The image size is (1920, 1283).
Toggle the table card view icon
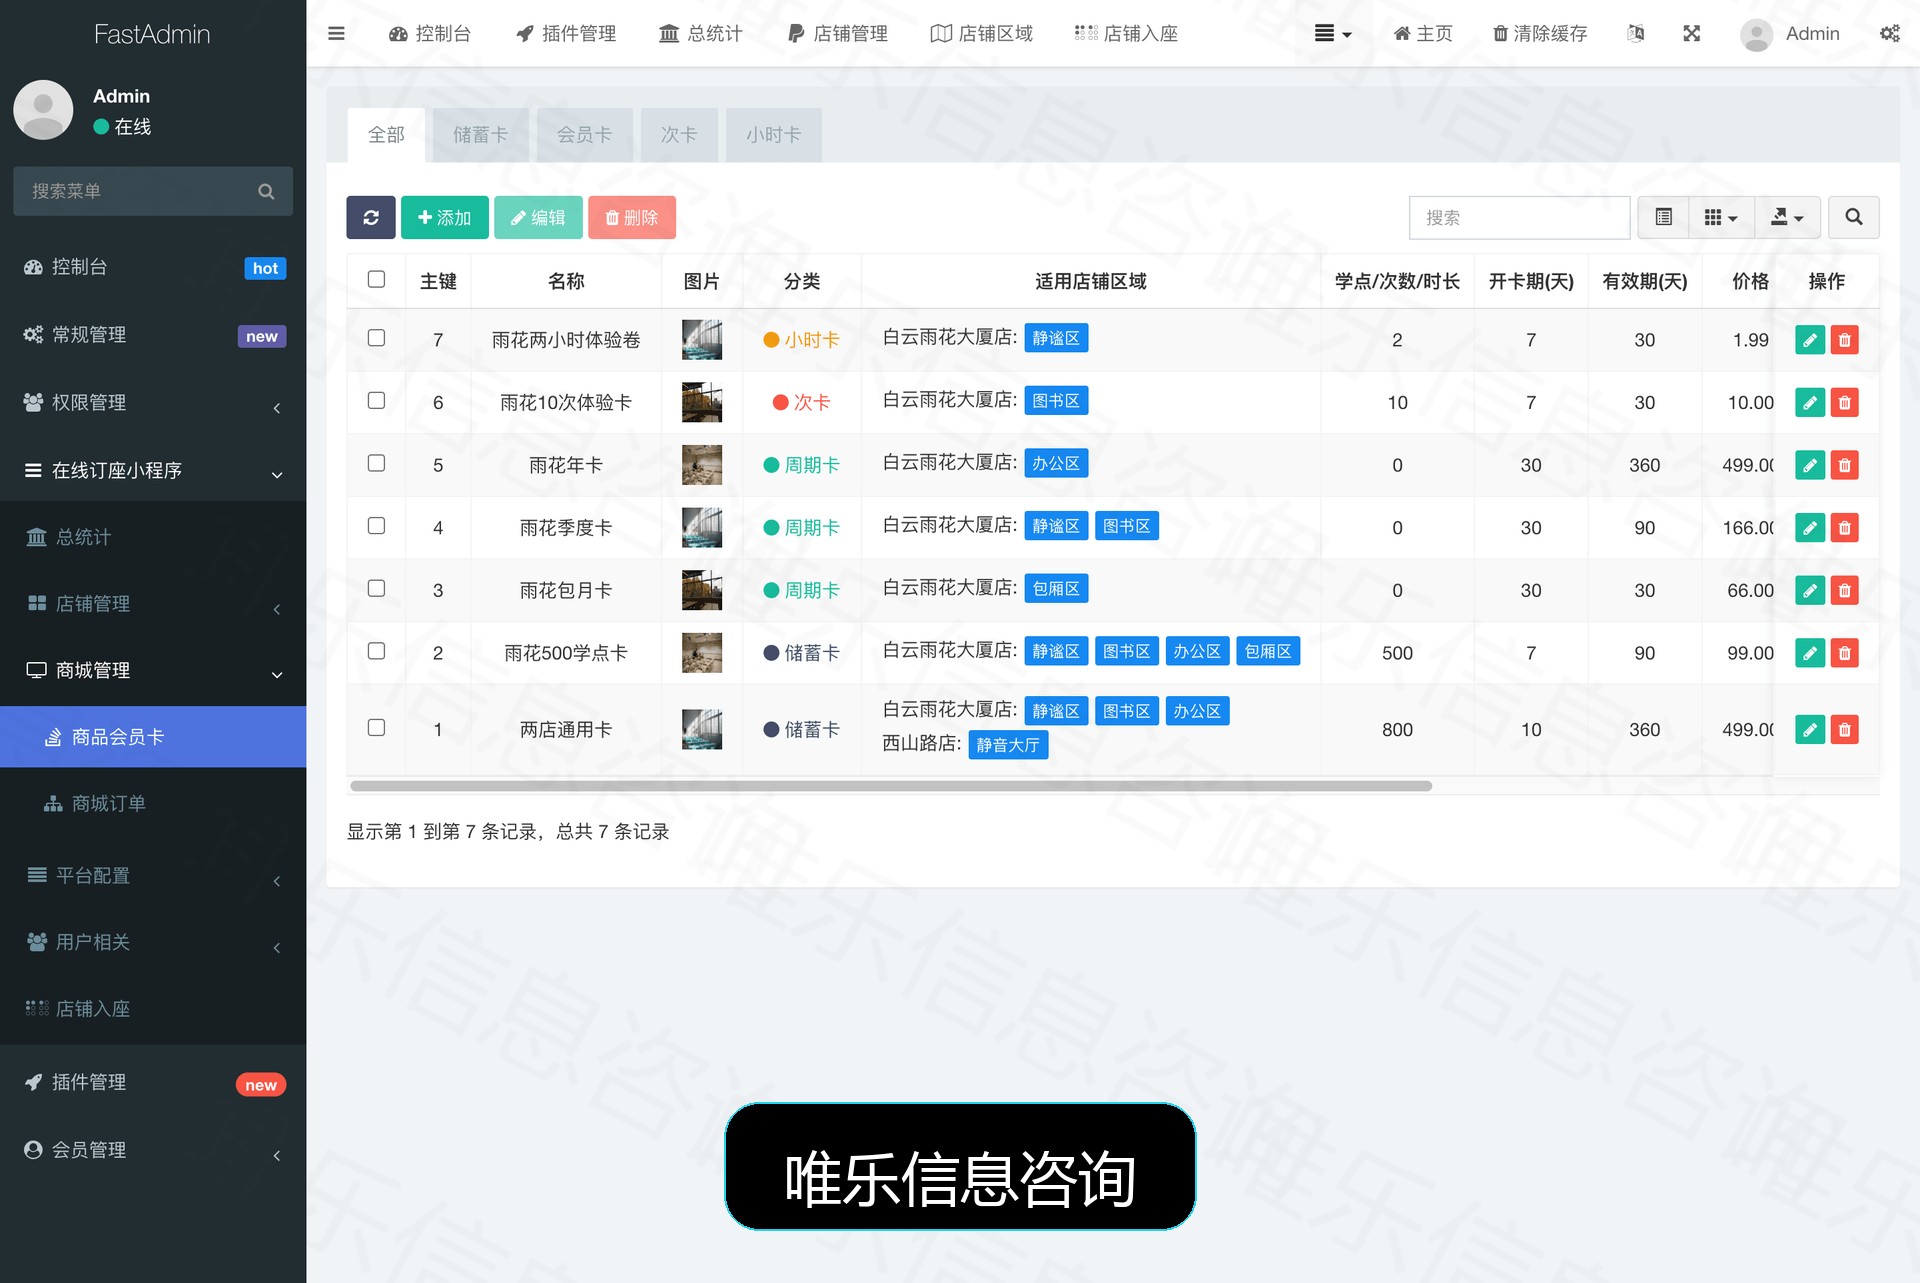[1663, 217]
